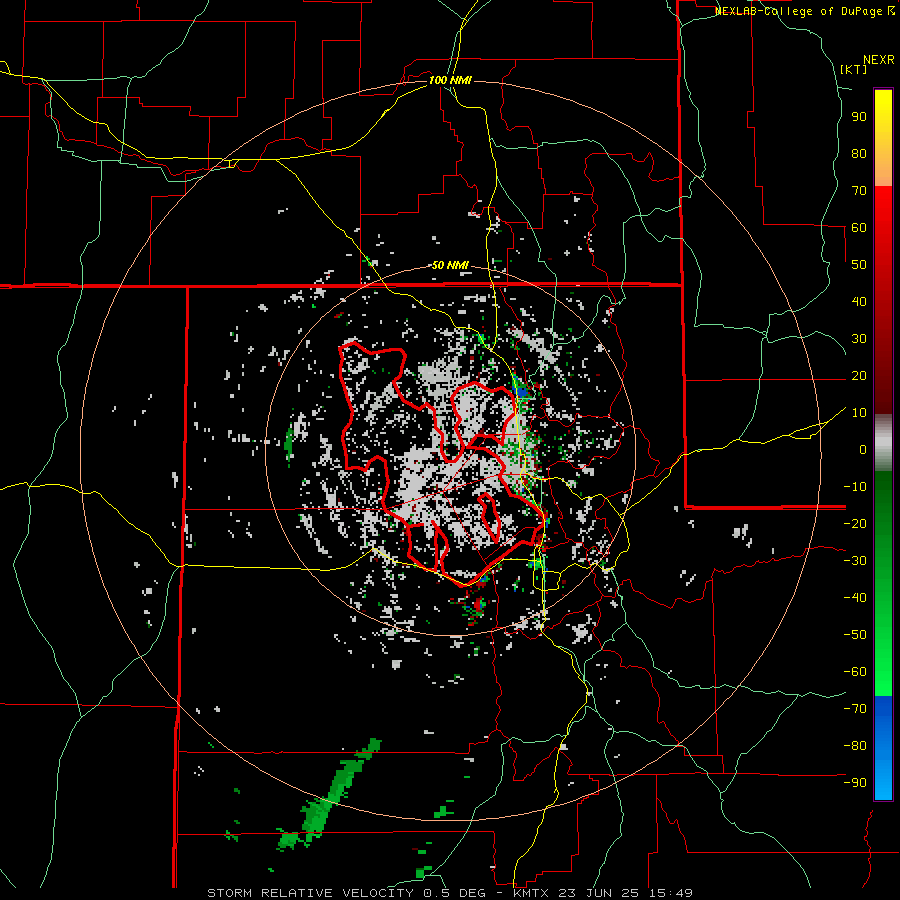Click the positive 20 scale value

(859, 375)
